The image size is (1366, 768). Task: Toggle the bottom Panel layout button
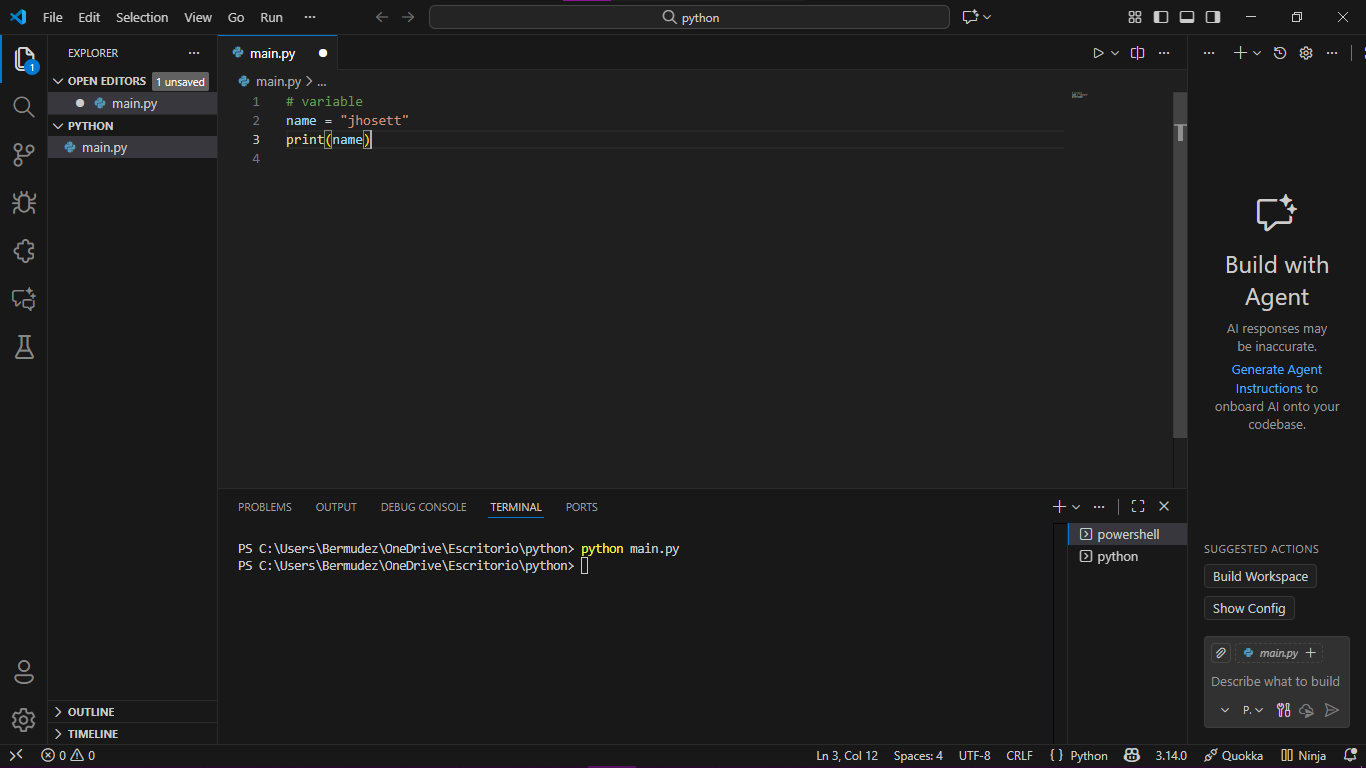(x=1187, y=17)
